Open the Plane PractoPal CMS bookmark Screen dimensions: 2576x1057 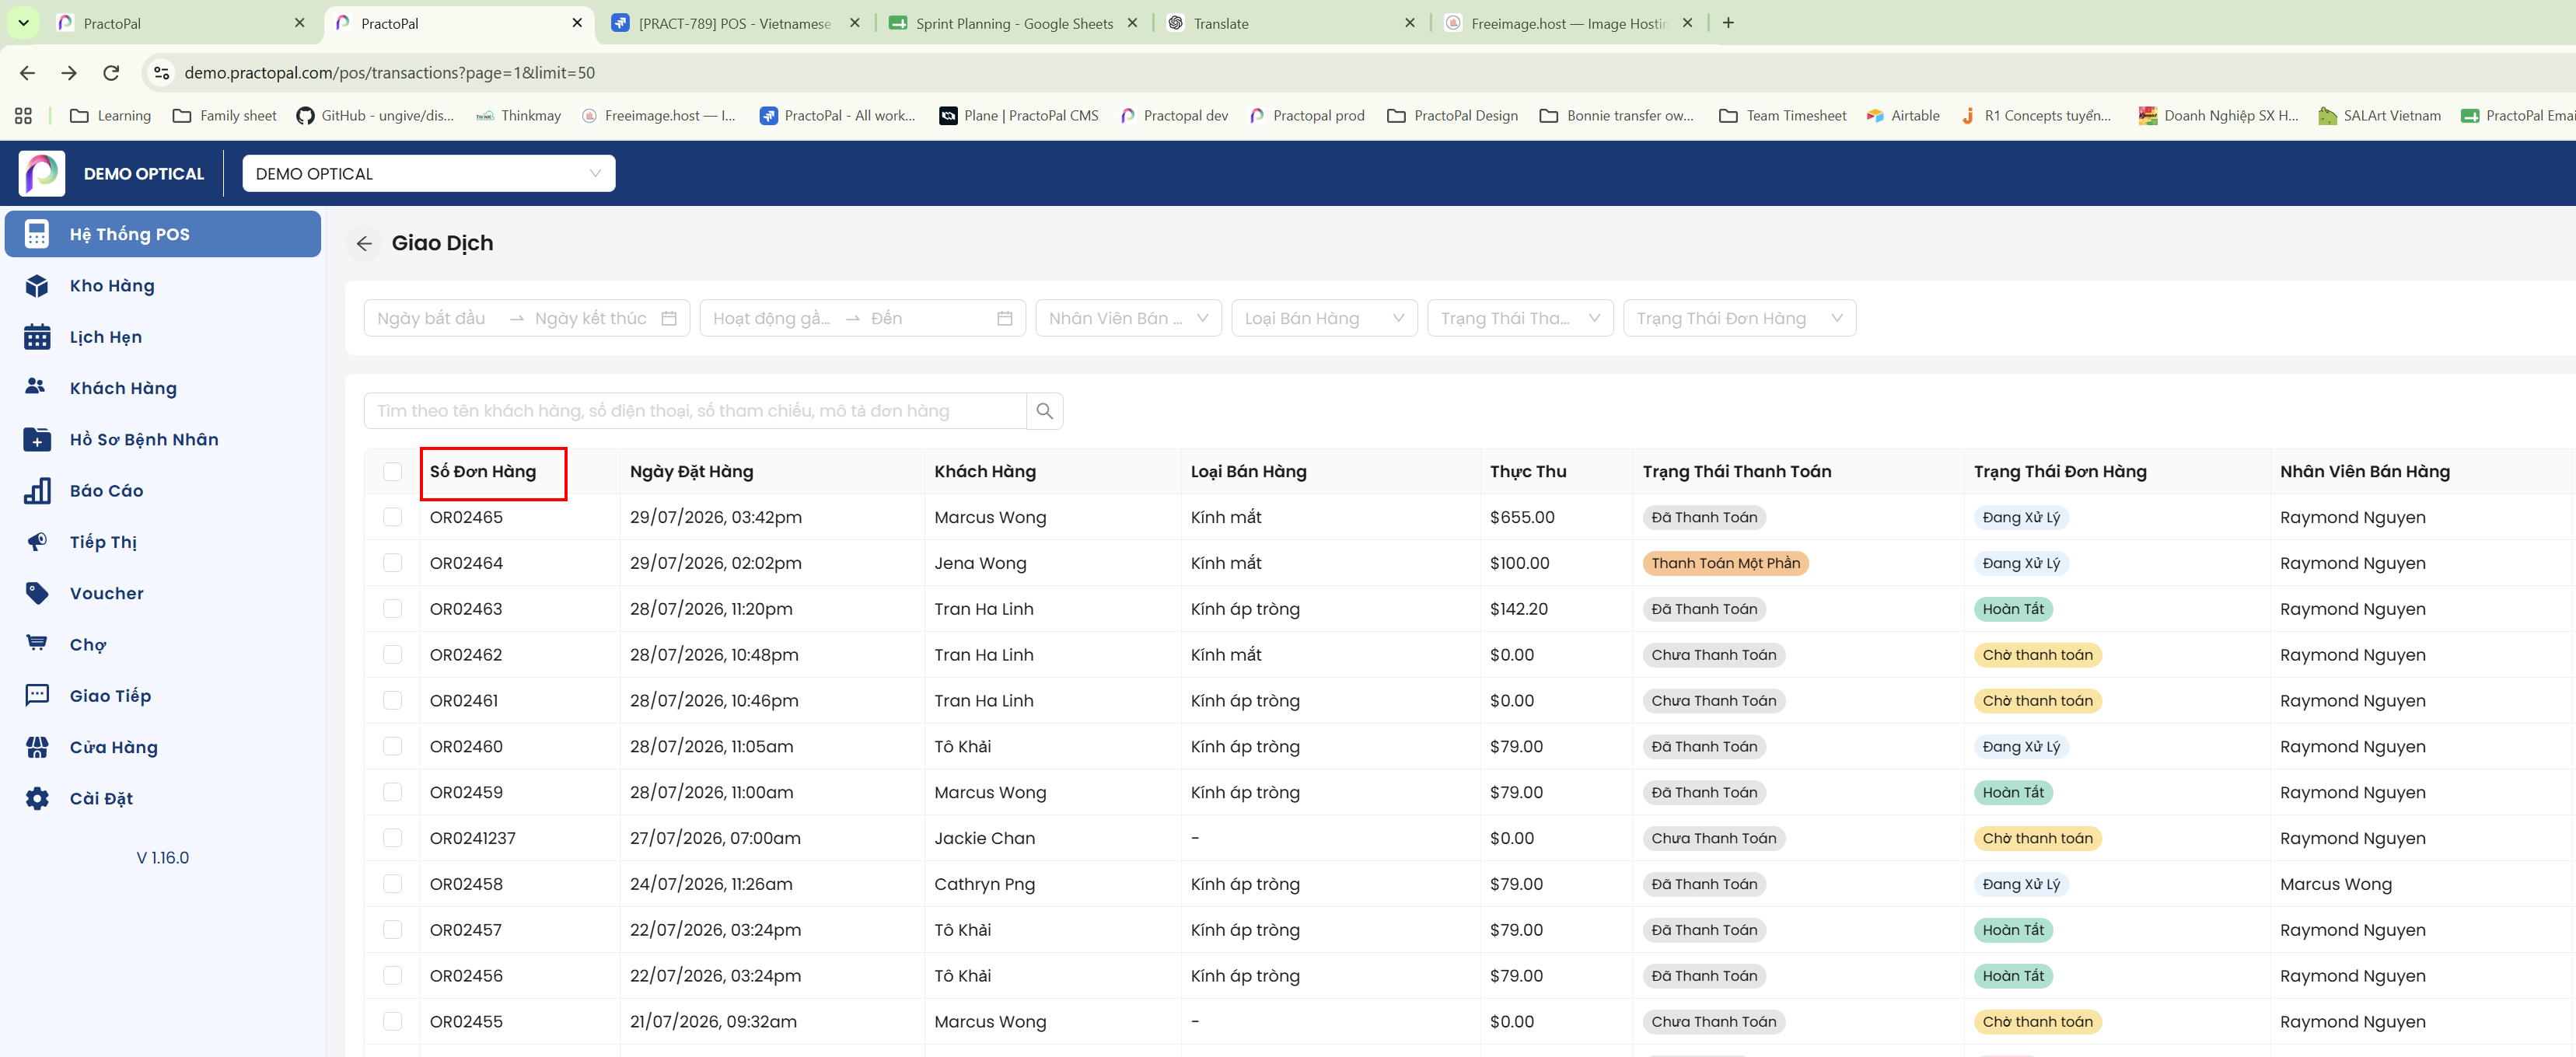point(1019,116)
